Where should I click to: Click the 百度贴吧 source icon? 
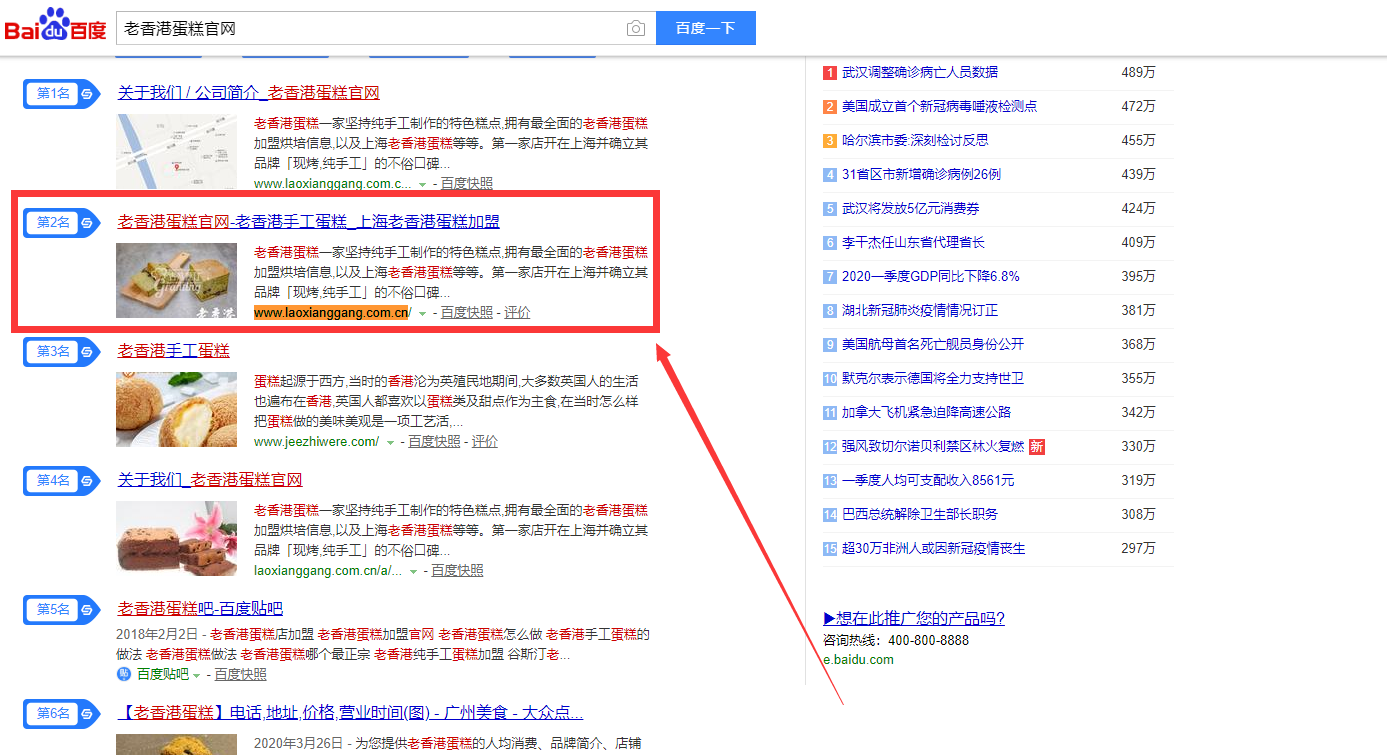[x=124, y=675]
